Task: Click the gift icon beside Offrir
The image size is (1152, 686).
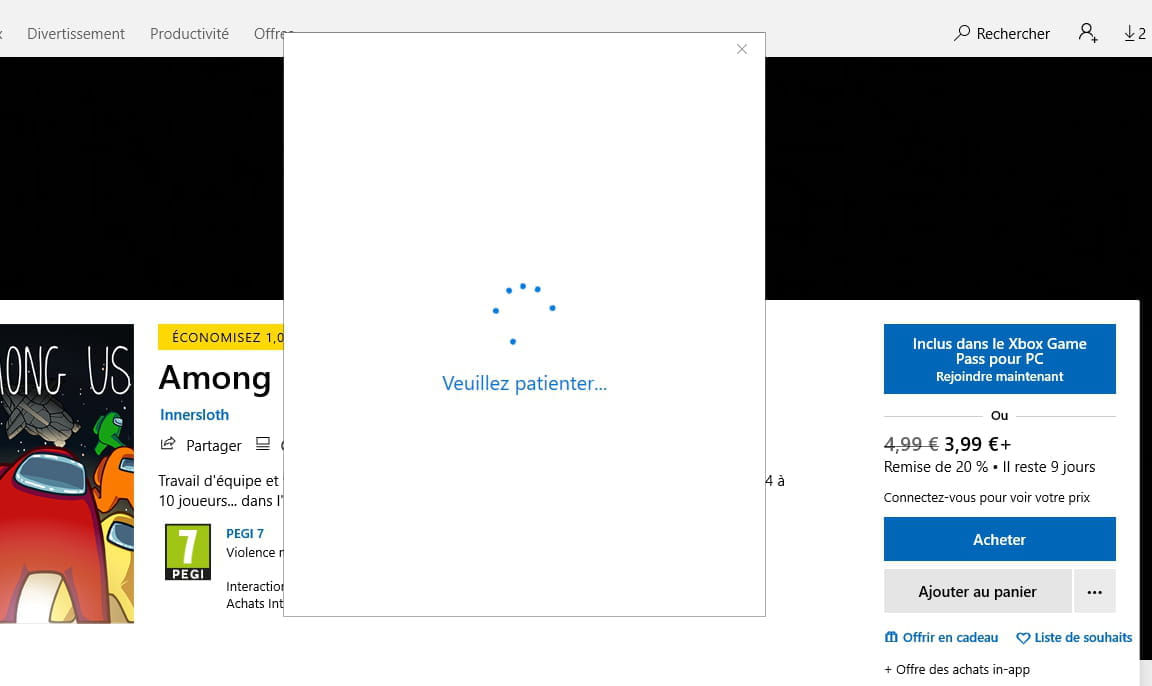Action: [891, 638]
